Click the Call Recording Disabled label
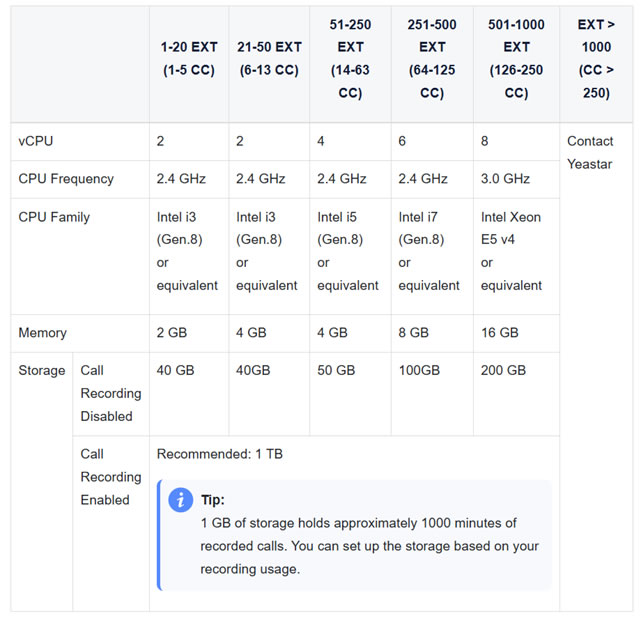Viewport: 642px width, 617px height. pos(107,393)
